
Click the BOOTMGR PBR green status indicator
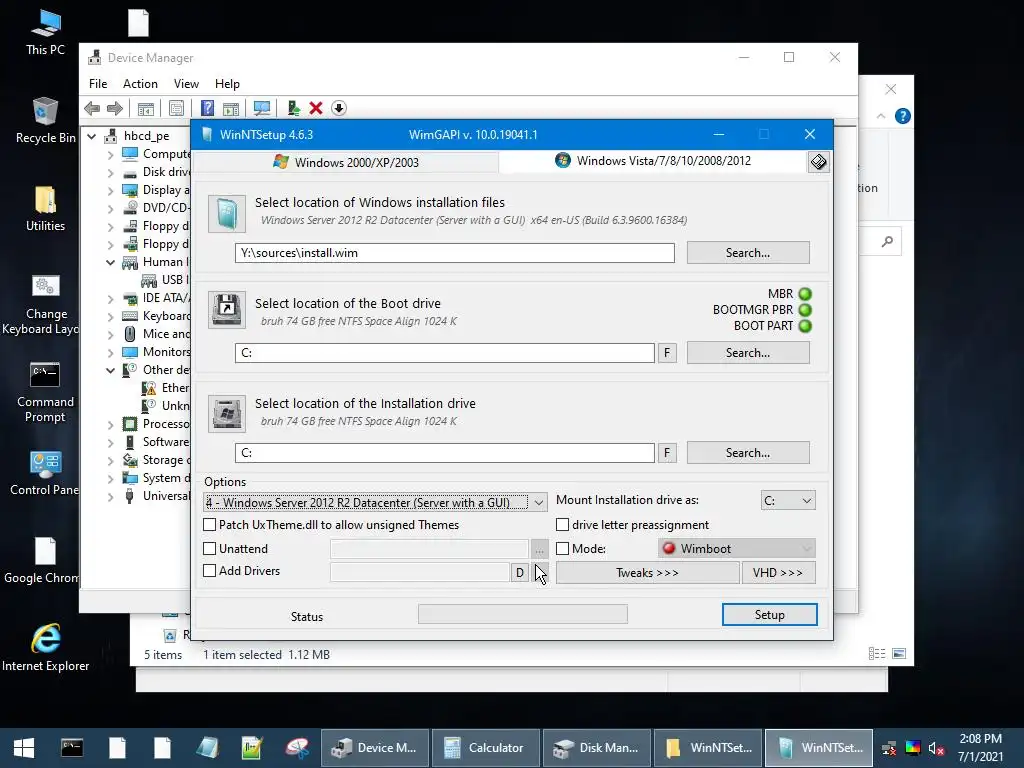click(805, 310)
